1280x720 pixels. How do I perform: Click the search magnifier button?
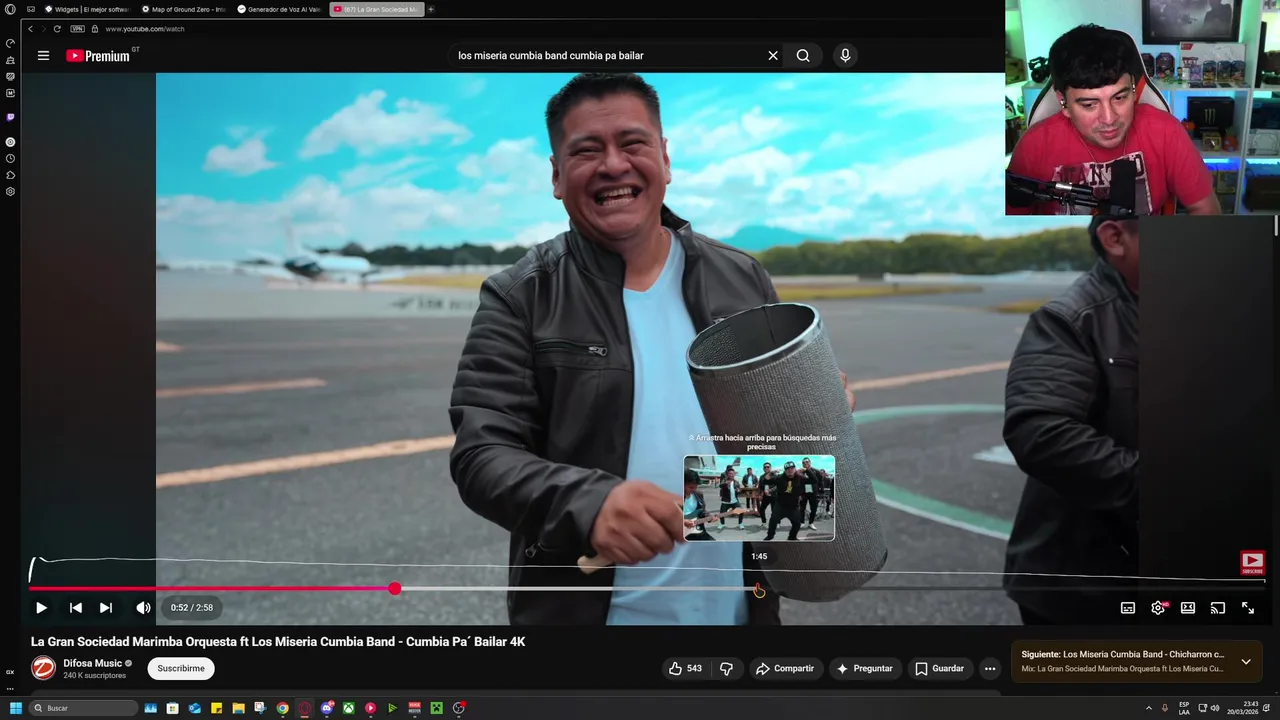coord(803,56)
